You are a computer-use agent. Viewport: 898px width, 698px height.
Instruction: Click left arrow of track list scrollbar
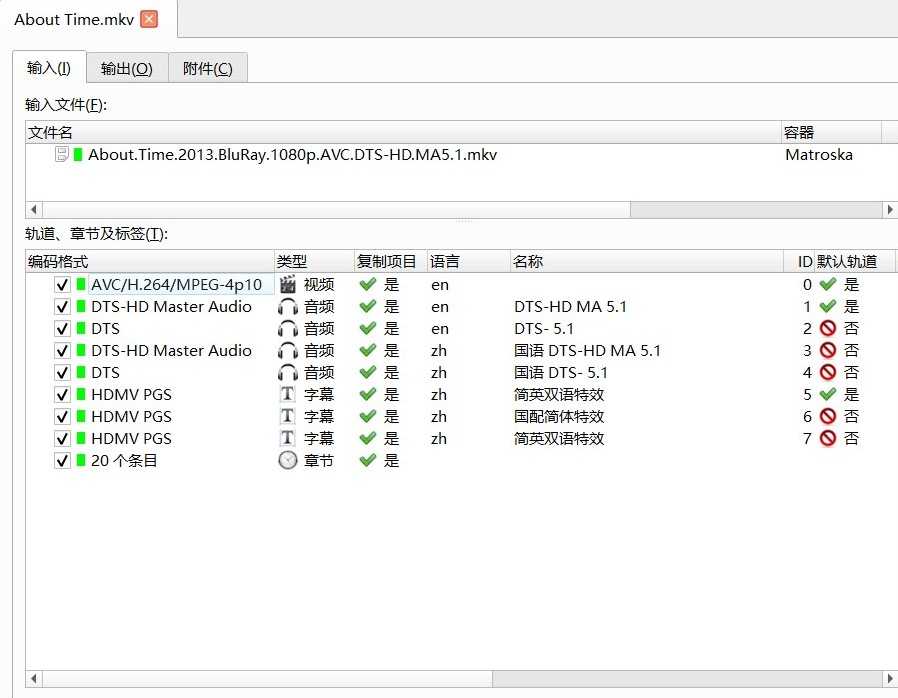[x=34, y=679]
